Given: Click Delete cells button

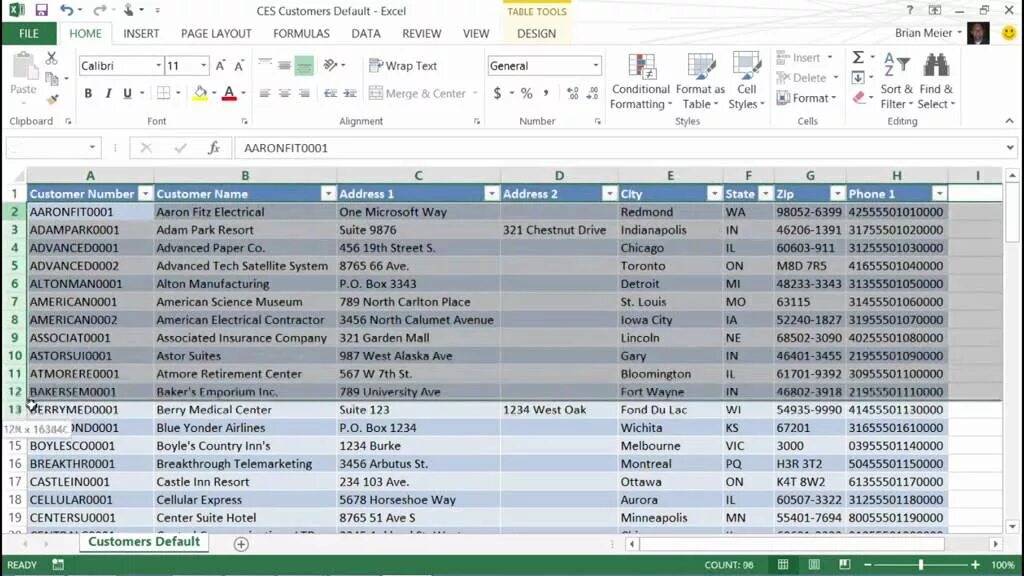Looking at the screenshot, I should tap(807, 78).
